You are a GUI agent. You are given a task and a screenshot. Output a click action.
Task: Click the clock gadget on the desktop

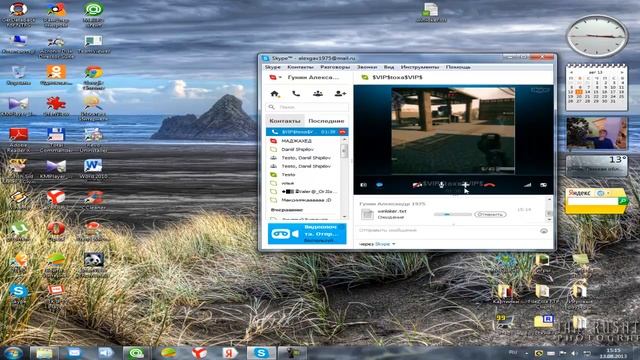click(x=596, y=36)
